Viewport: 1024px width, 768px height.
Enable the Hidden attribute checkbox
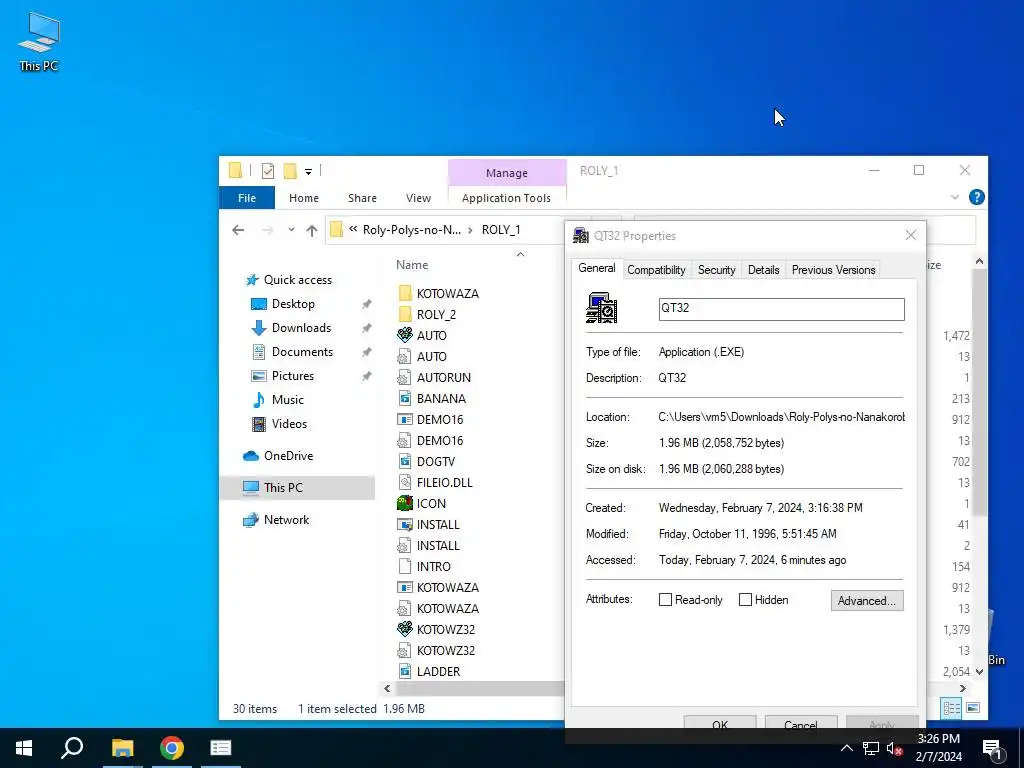click(745, 600)
